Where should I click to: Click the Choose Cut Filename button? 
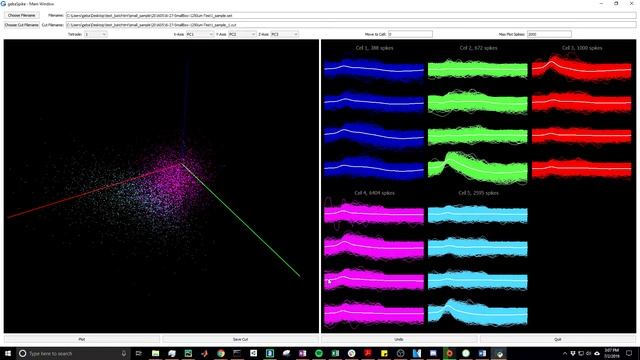22,25
